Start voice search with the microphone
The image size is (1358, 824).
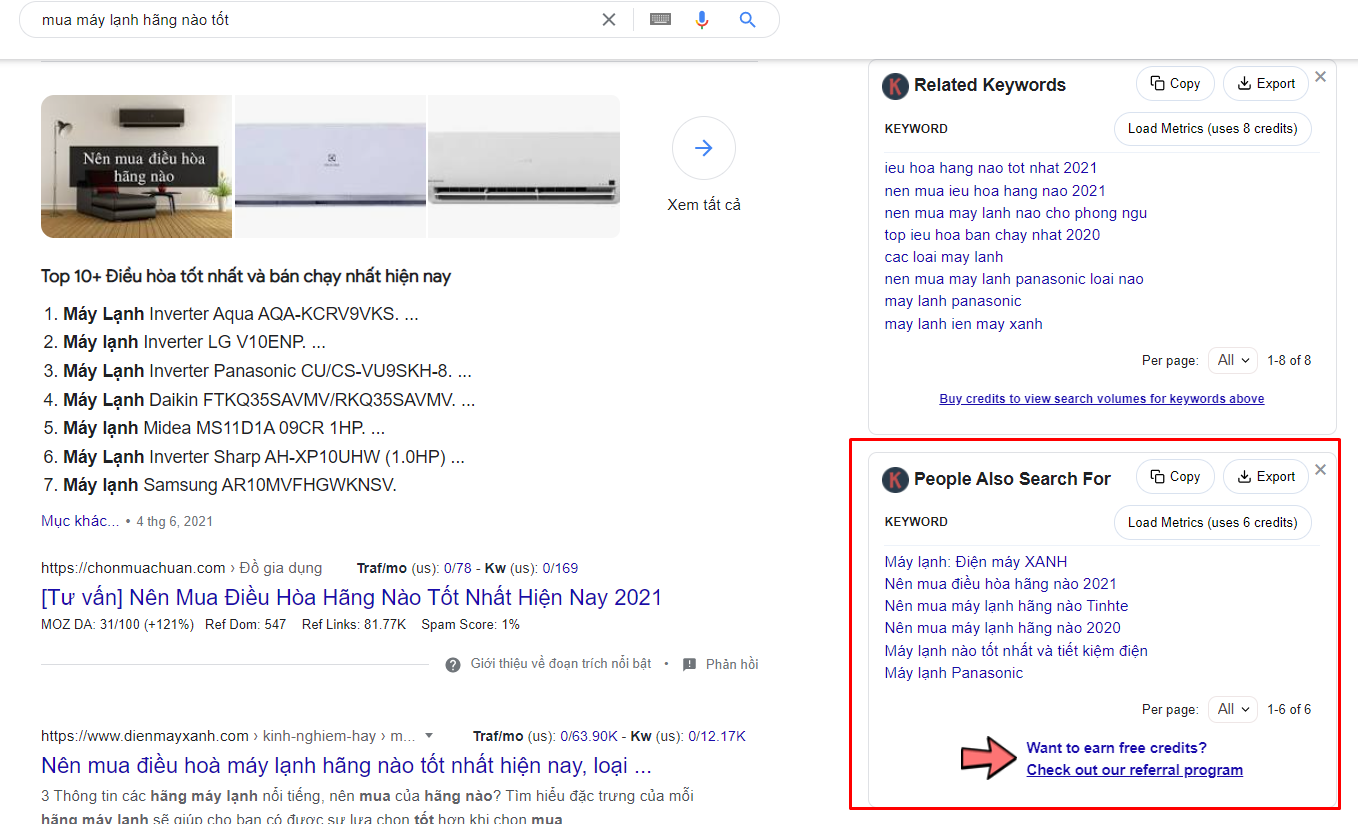702,20
